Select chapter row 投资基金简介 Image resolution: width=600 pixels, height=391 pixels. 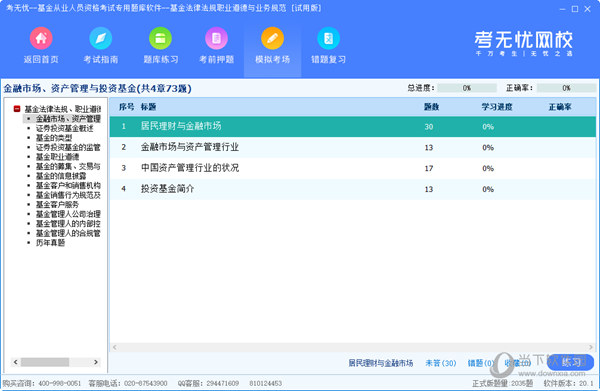pyautogui.click(x=353, y=189)
